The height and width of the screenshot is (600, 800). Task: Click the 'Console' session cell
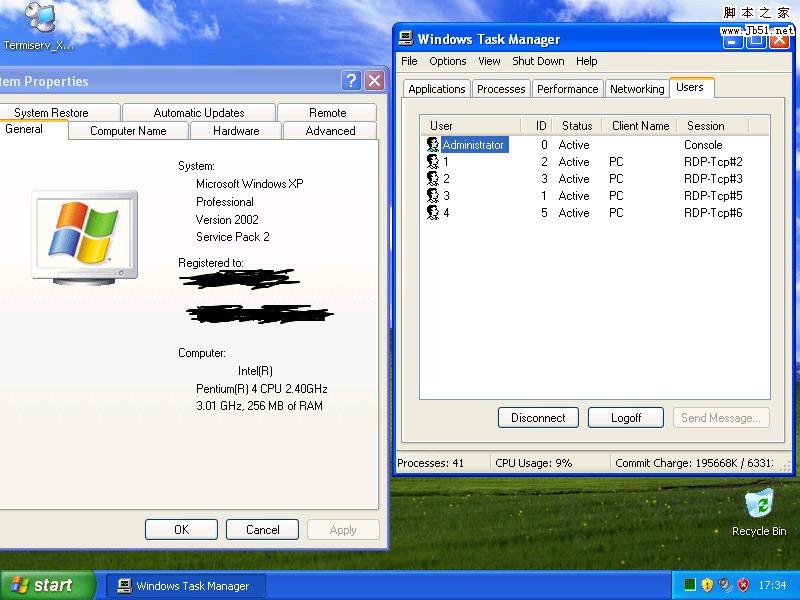pyautogui.click(x=703, y=145)
